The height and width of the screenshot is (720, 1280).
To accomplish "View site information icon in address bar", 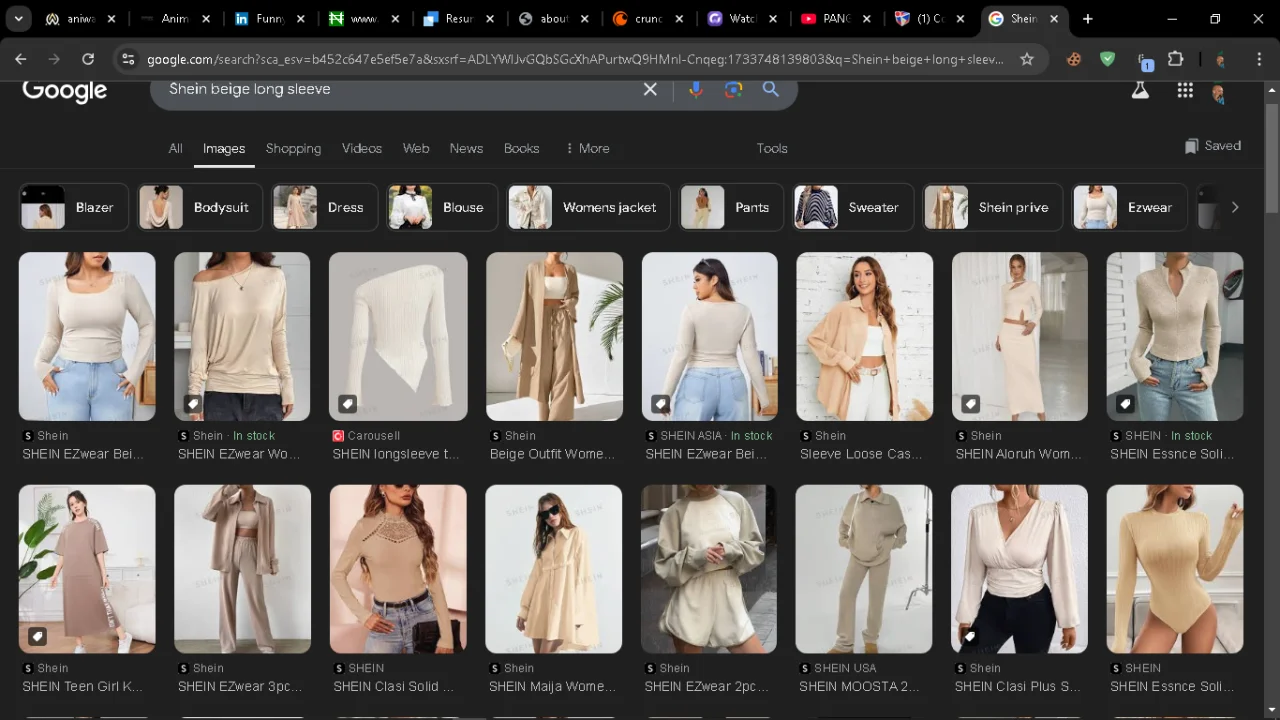I will pos(127,59).
